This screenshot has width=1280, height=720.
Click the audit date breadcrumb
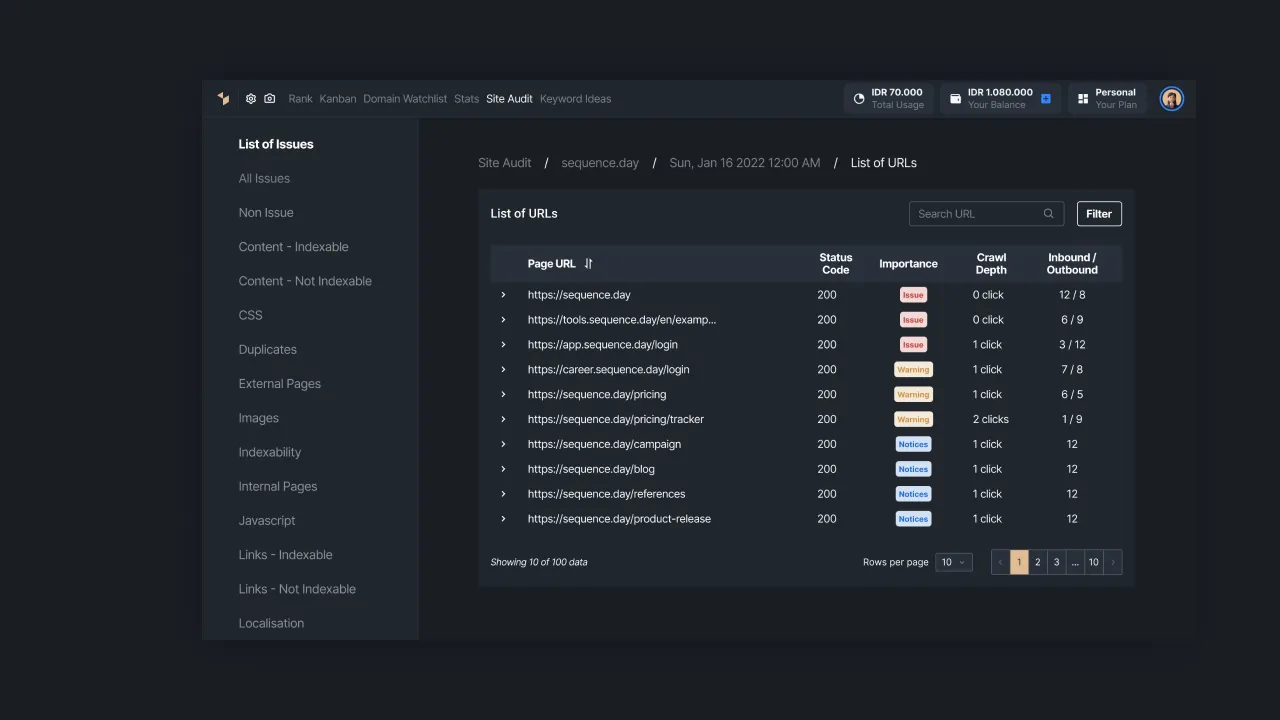(x=745, y=163)
